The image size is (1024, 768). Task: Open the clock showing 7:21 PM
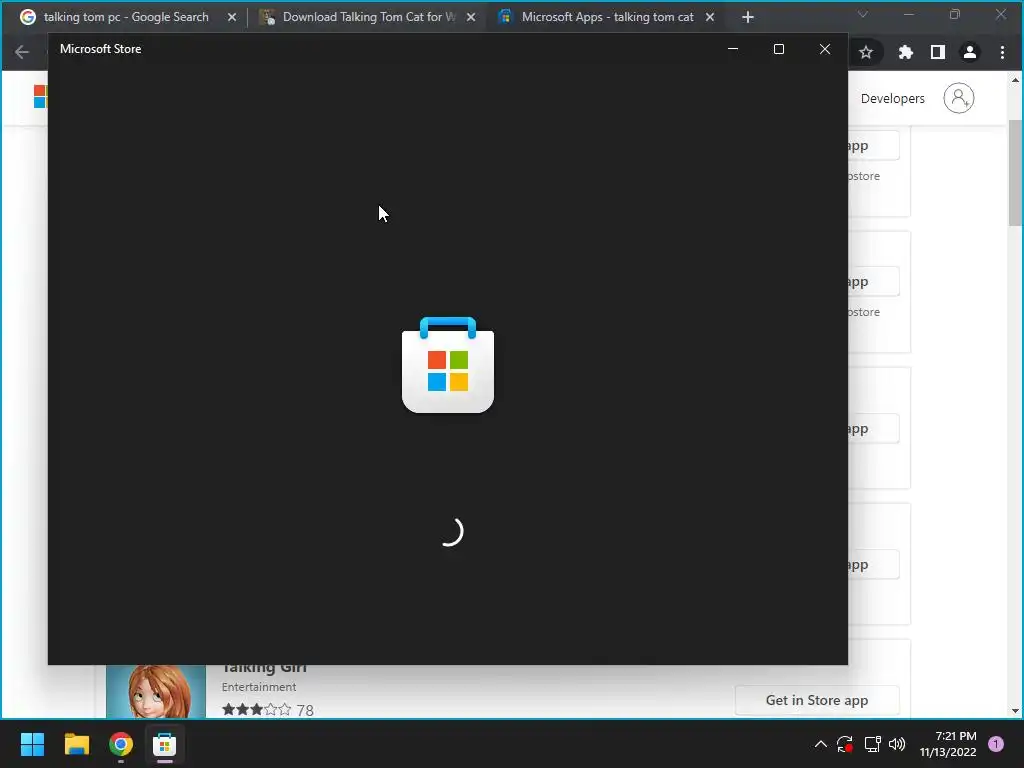point(948,744)
